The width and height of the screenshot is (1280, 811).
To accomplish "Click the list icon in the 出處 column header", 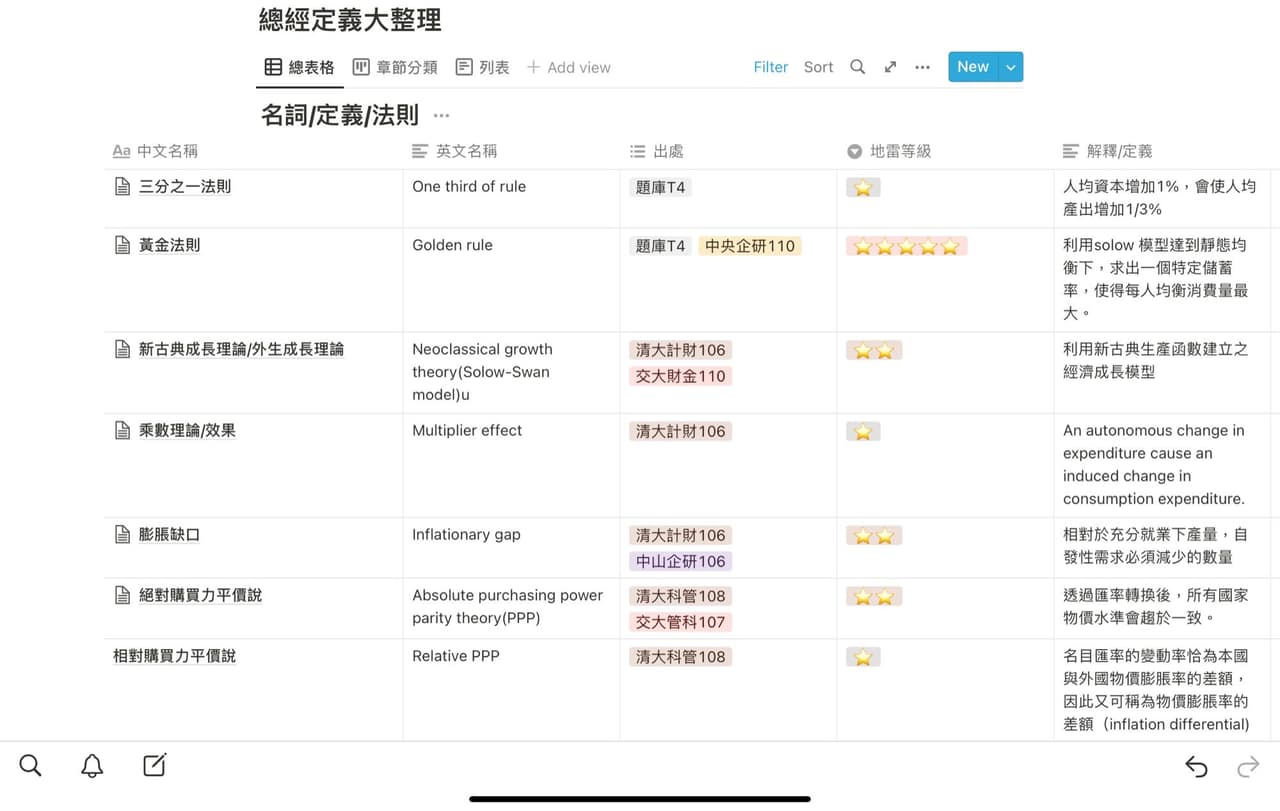I will coord(637,151).
